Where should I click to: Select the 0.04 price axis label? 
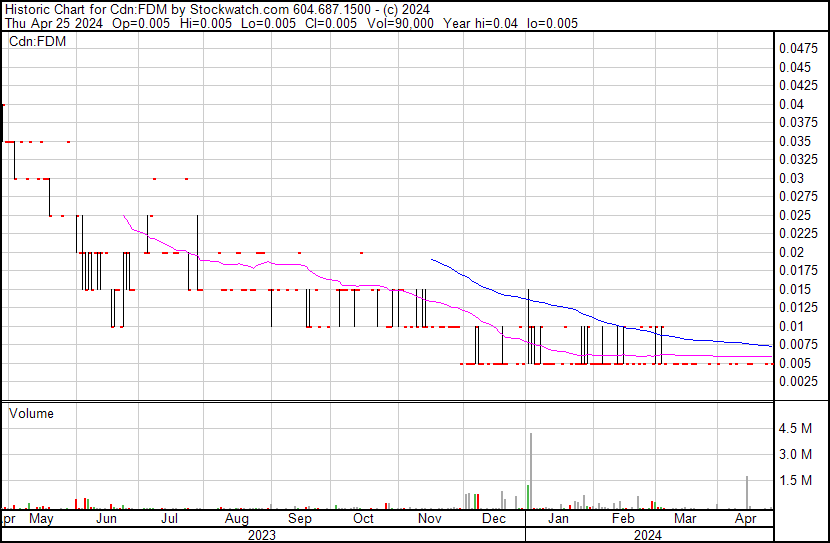(792, 104)
